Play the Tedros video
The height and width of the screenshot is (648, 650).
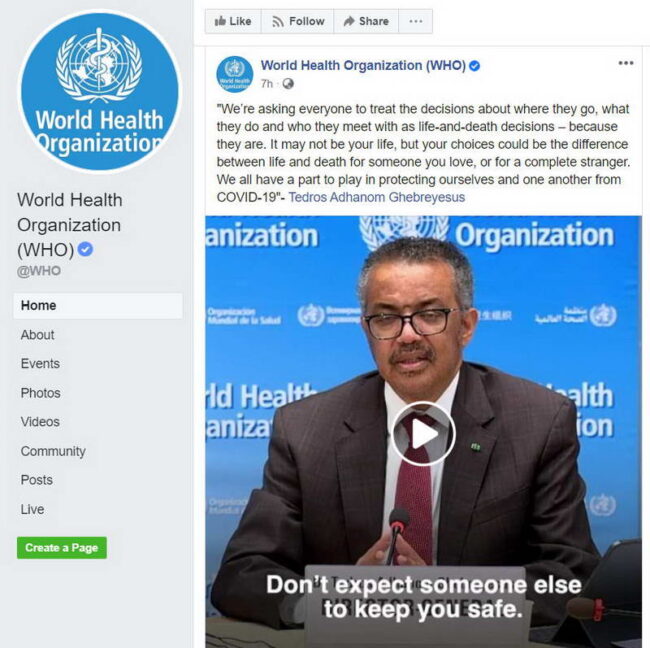tap(423, 434)
